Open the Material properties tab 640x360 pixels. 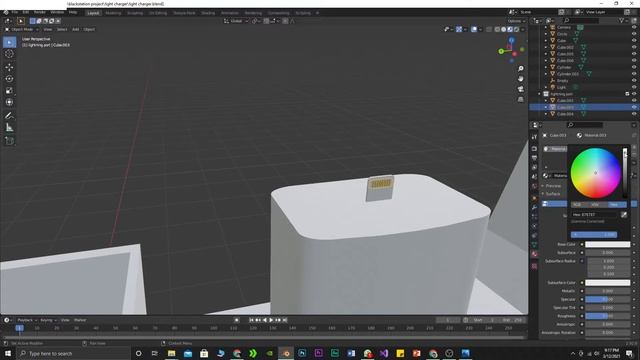pyautogui.click(x=534, y=254)
